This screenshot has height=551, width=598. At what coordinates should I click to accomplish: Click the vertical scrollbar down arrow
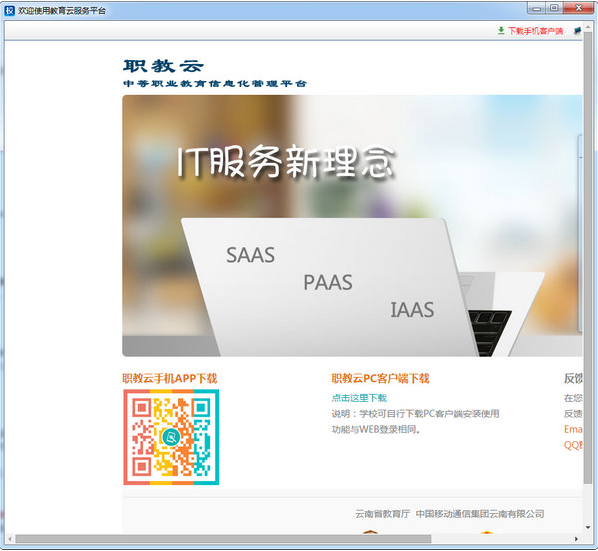point(588,528)
